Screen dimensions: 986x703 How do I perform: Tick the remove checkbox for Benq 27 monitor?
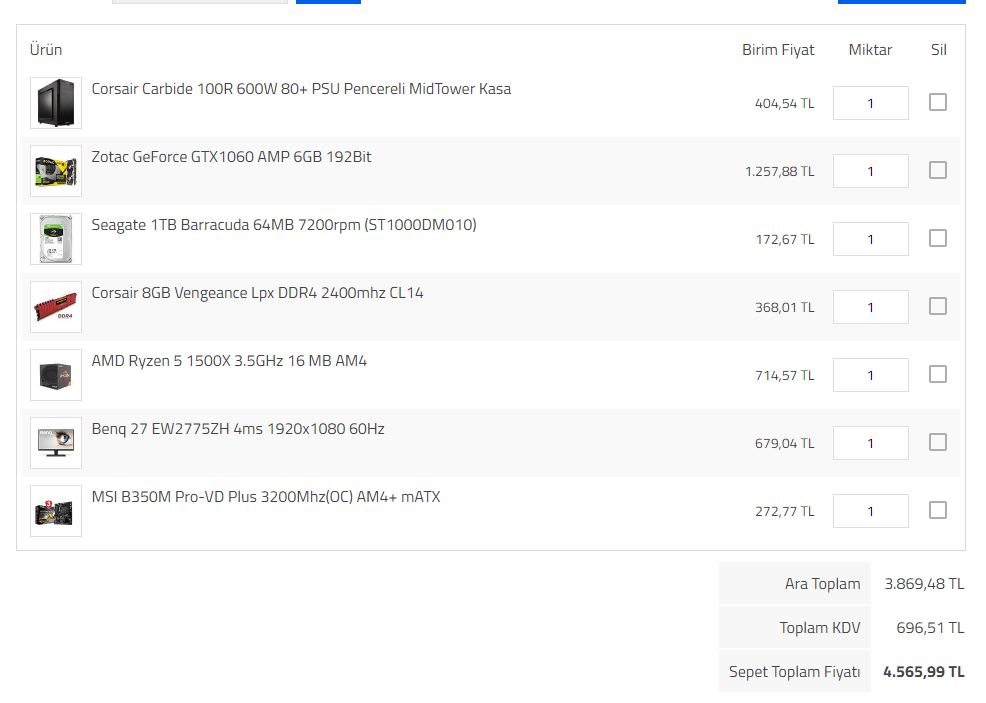pos(938,442)
